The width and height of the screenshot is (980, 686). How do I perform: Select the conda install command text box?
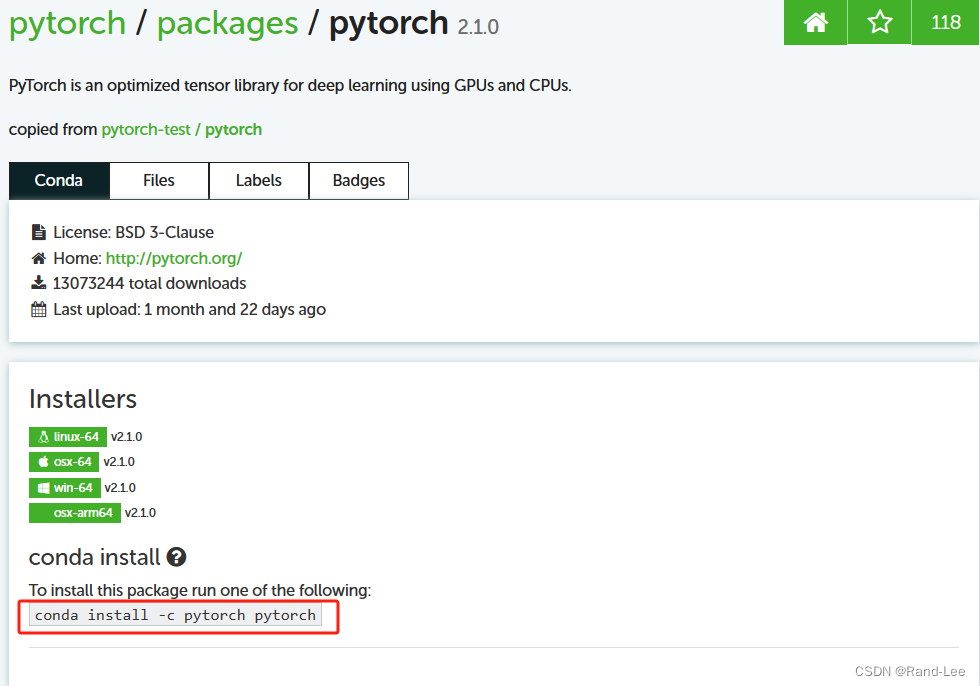tap(175, 615)
